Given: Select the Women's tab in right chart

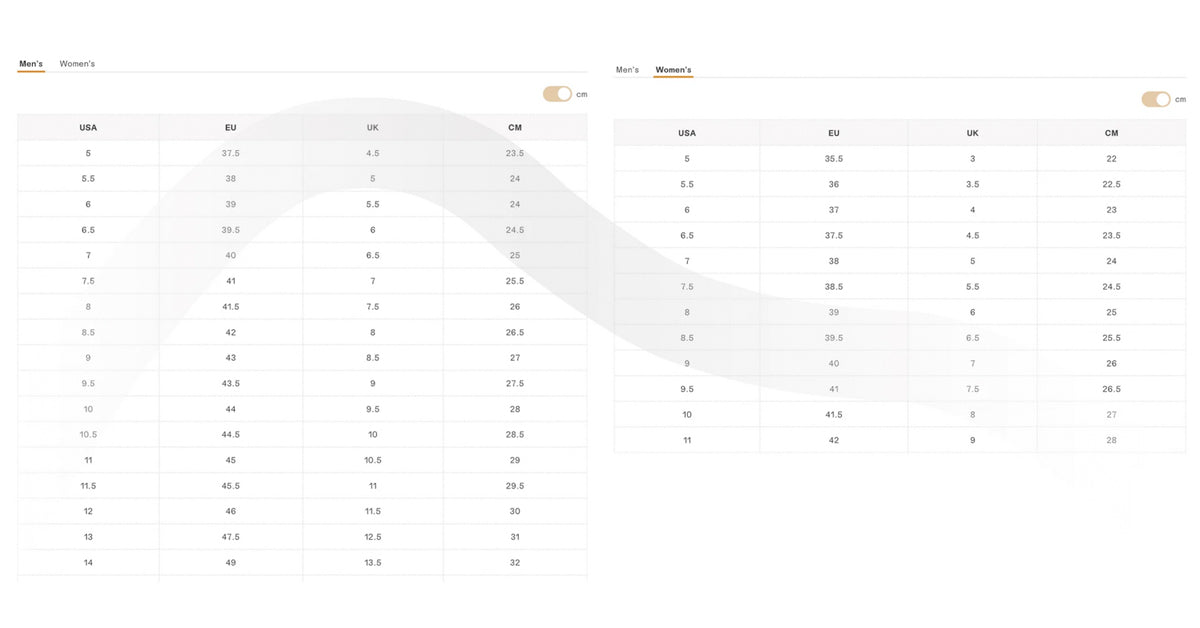Looking at the screenshot, I should [673, 70].
